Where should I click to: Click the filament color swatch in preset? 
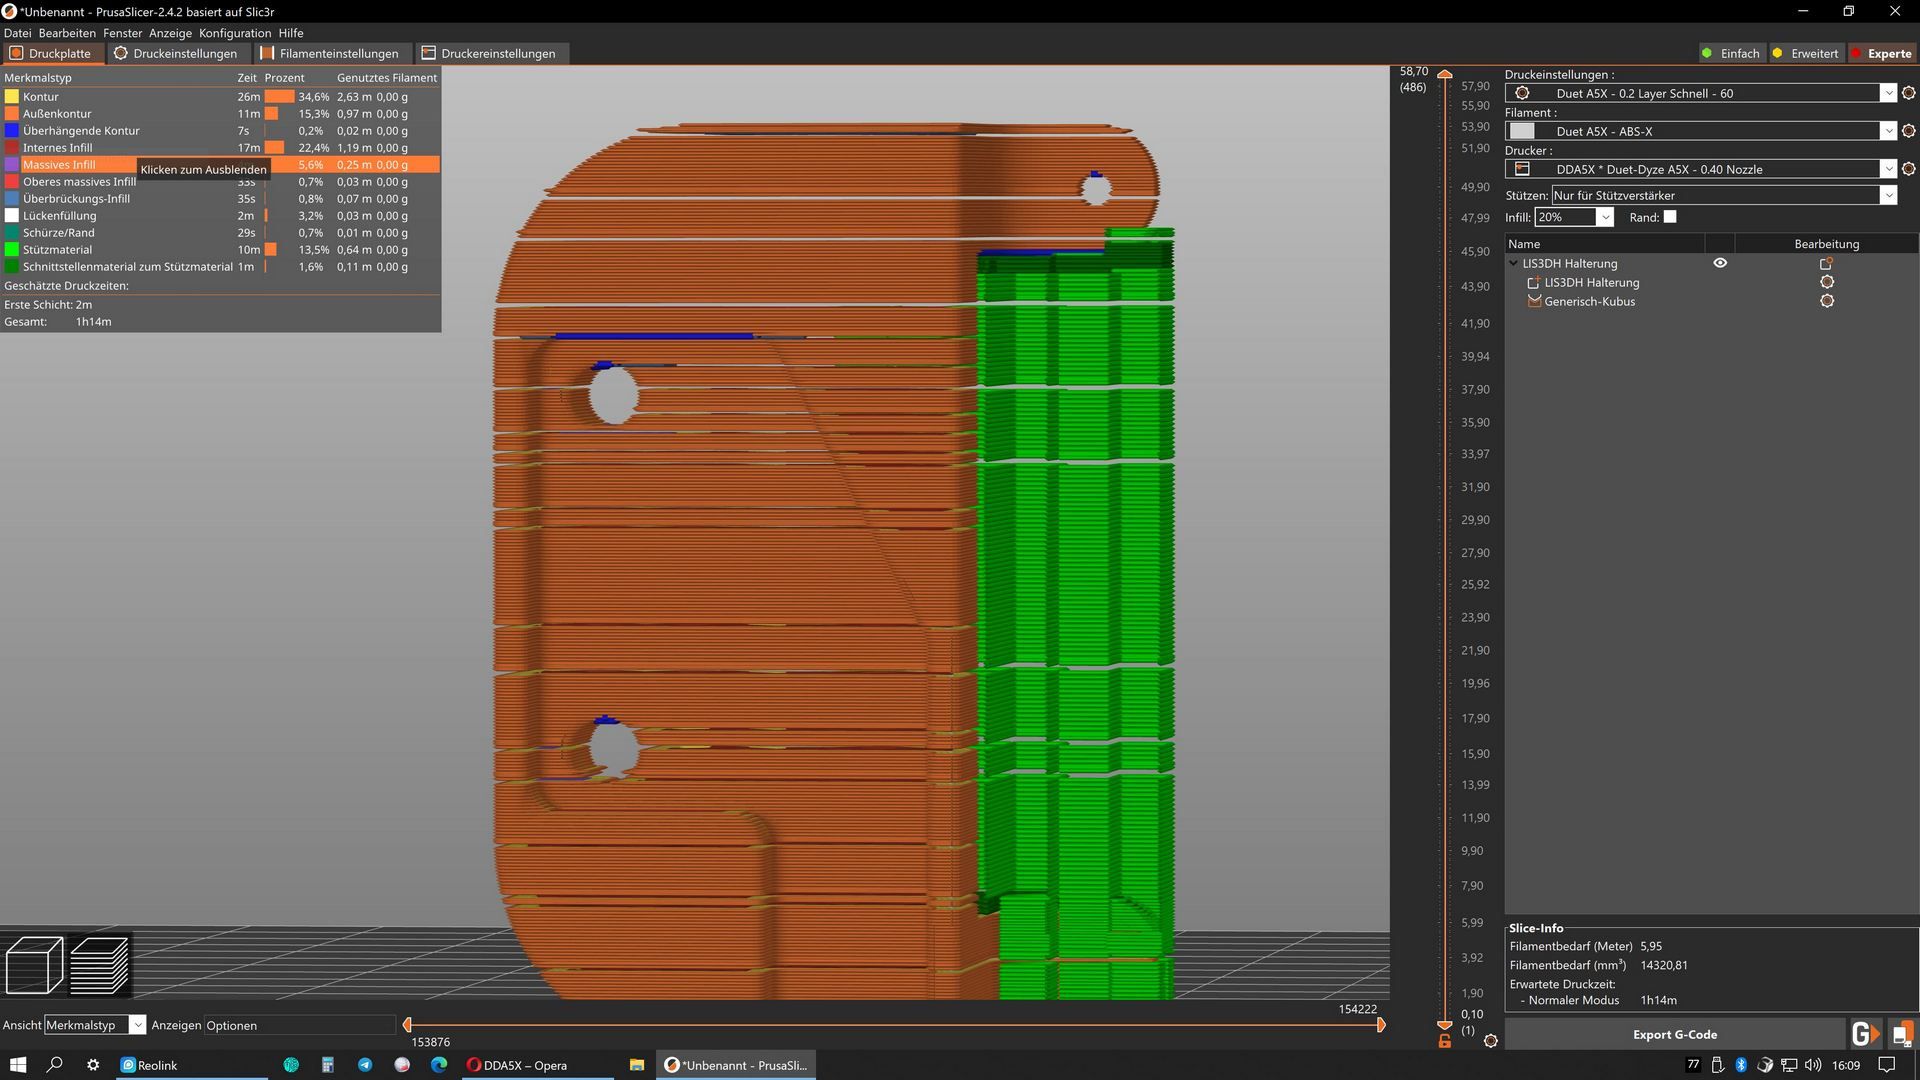[x=1522, y=131]
